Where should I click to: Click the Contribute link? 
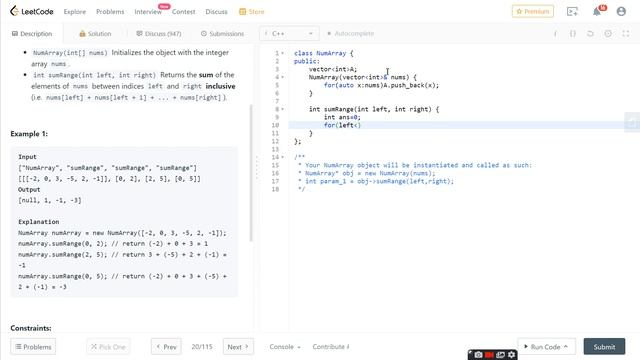331,347
